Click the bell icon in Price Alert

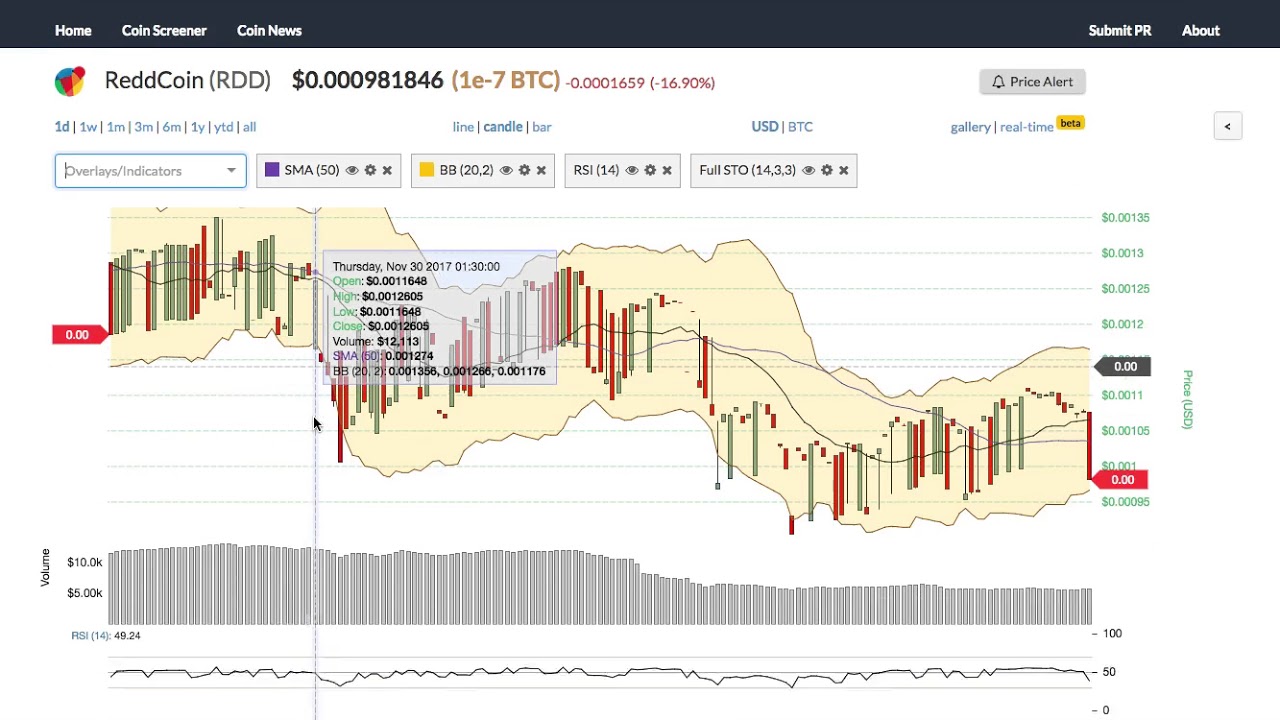coord(998,82)
